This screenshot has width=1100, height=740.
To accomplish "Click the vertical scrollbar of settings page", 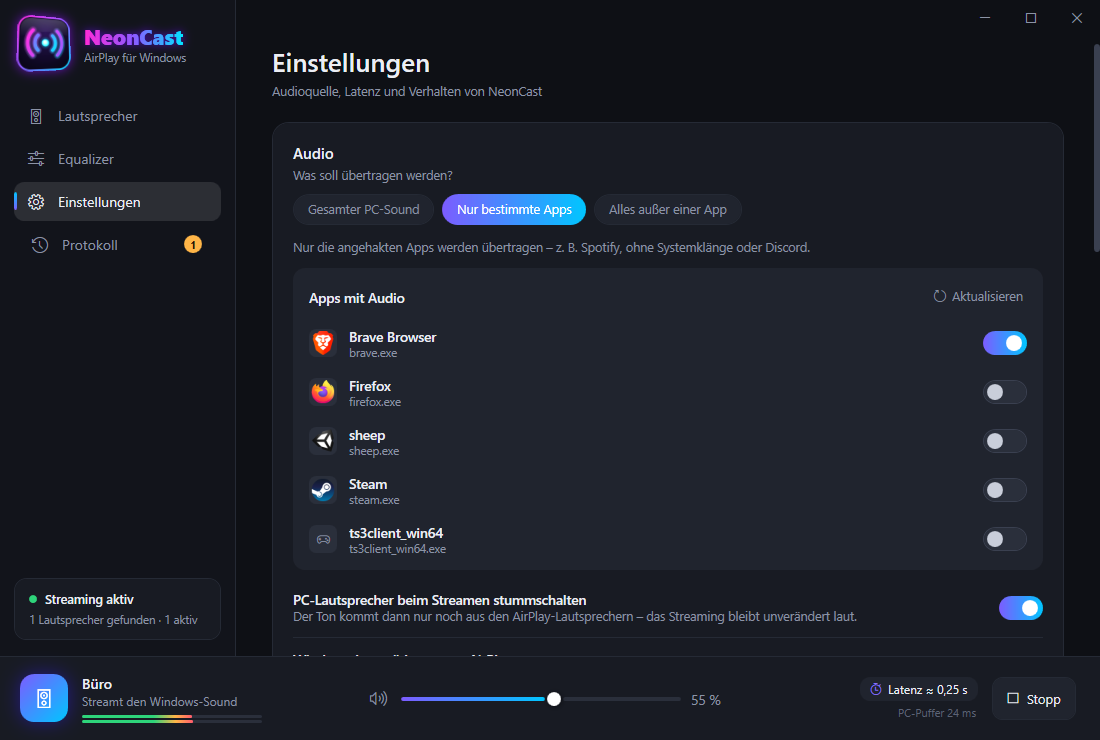I will (1096, 147).
